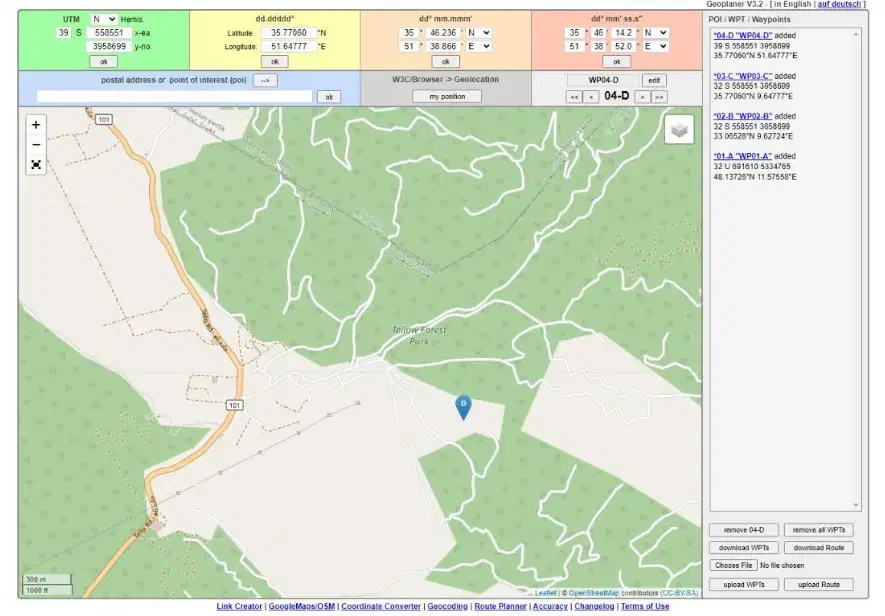Click the blue waypoint D marker

(463, 406)
